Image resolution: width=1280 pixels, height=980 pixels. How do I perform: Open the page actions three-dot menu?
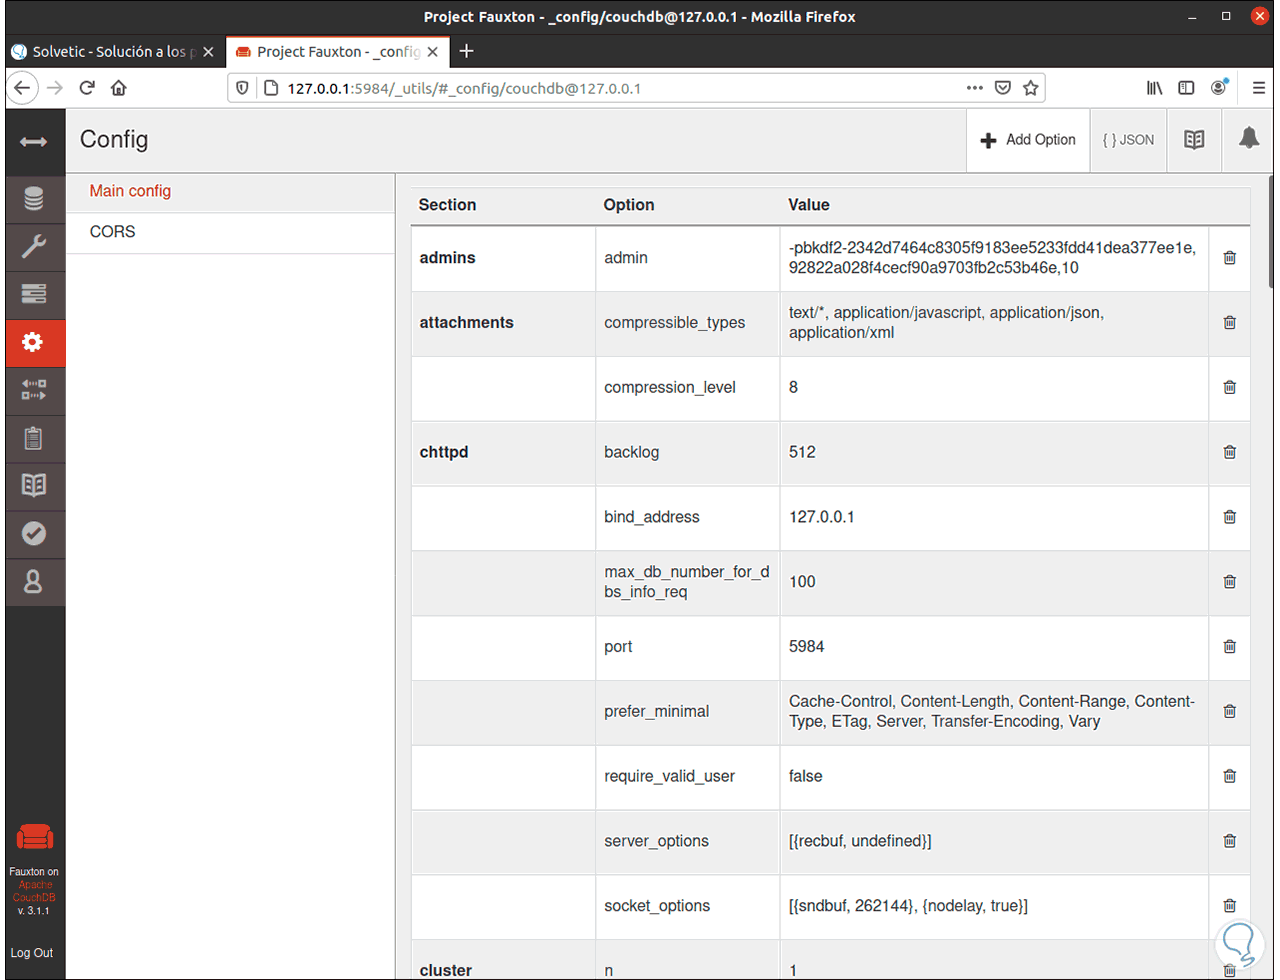coord(975,88)
